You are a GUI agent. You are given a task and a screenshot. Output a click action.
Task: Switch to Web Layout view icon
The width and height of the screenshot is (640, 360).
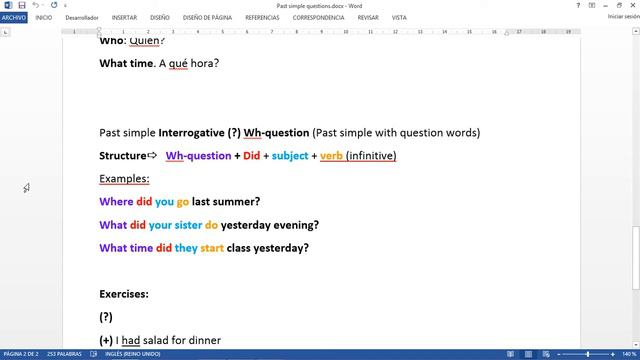(546, 354)
